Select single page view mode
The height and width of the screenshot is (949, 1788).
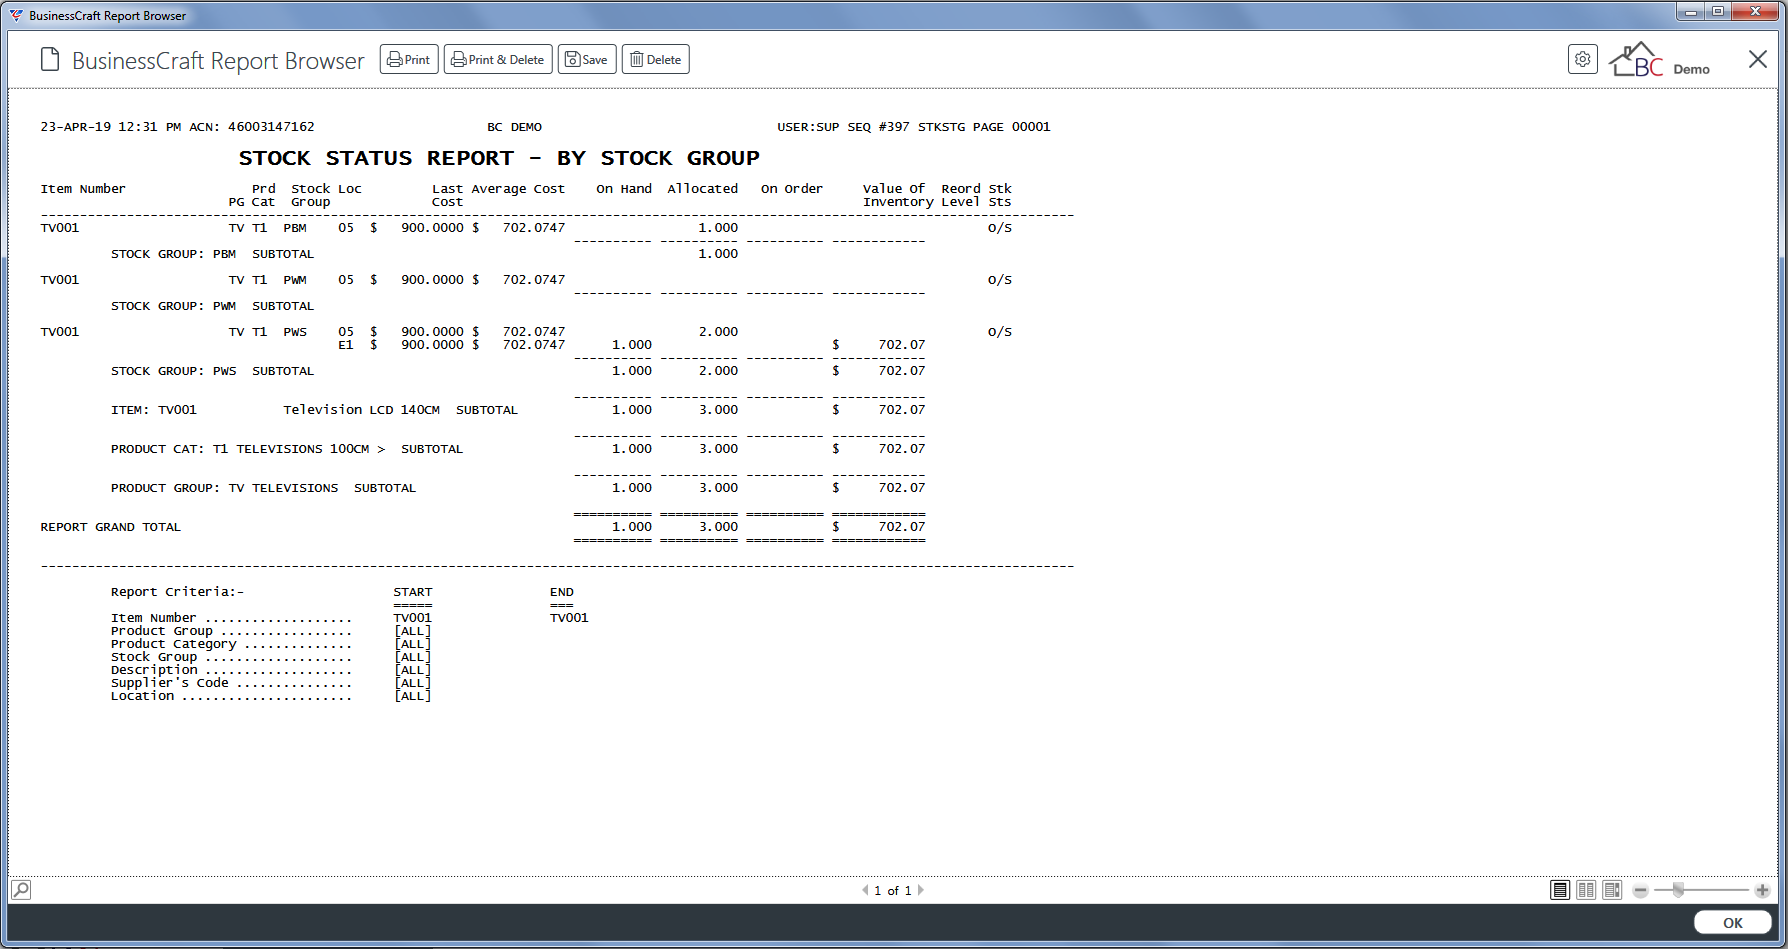(x=1560, y=890)
